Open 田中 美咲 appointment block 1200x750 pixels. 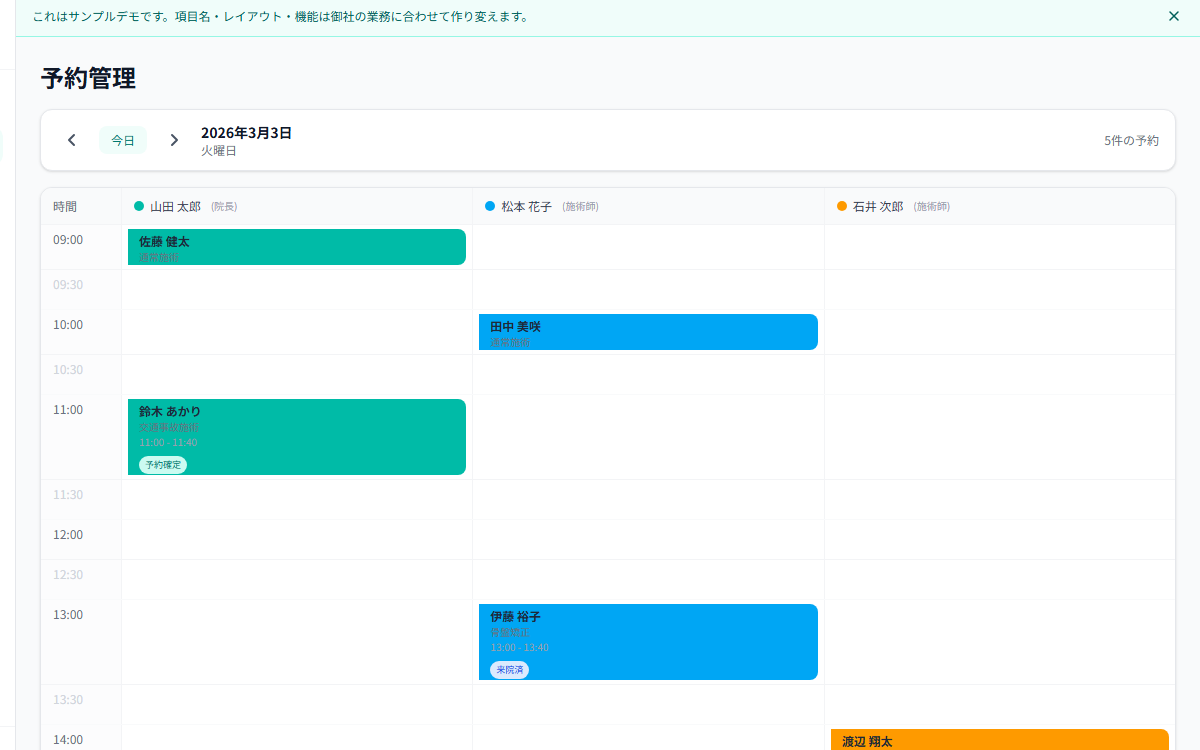[x=648, y=332]
